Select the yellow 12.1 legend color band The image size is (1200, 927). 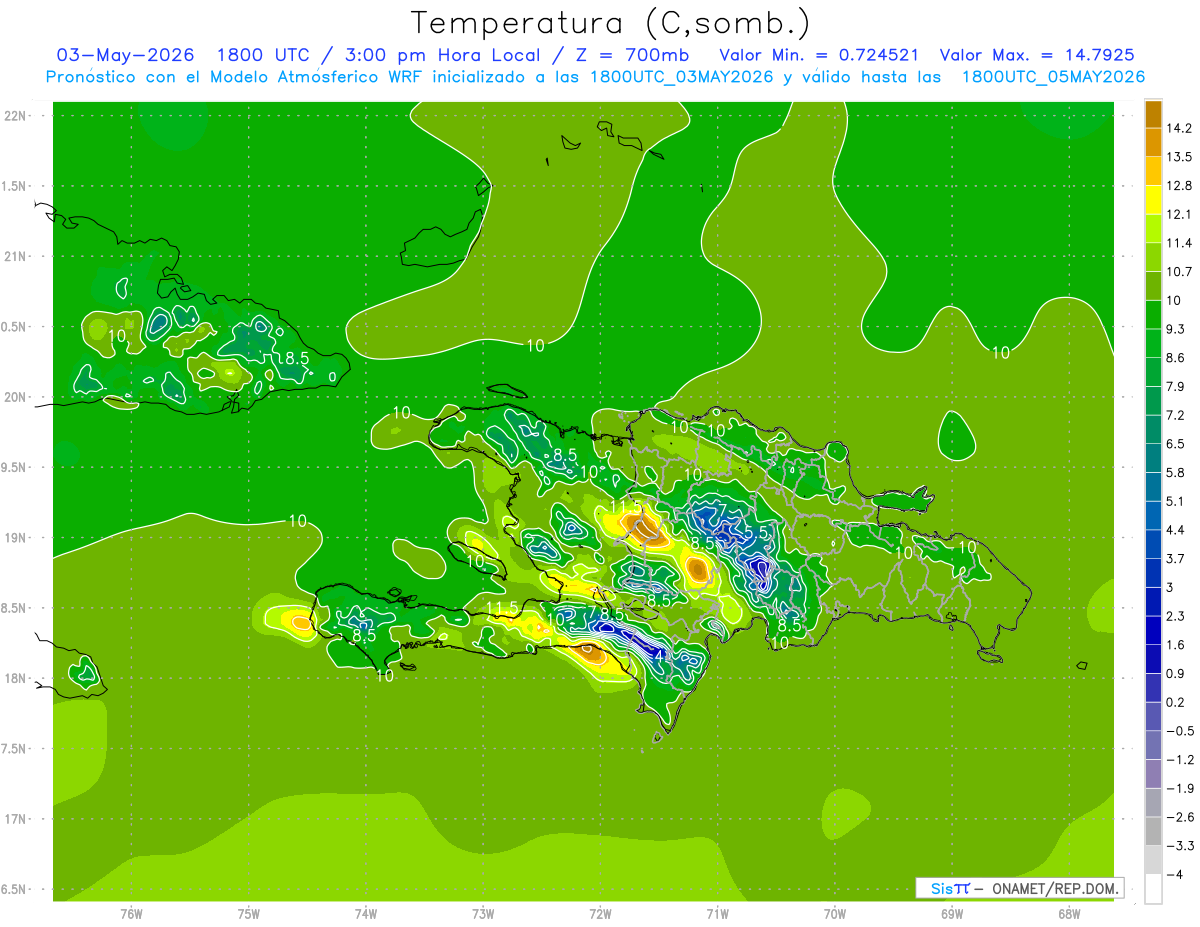pyautogui.click(x=1153, y=200)
